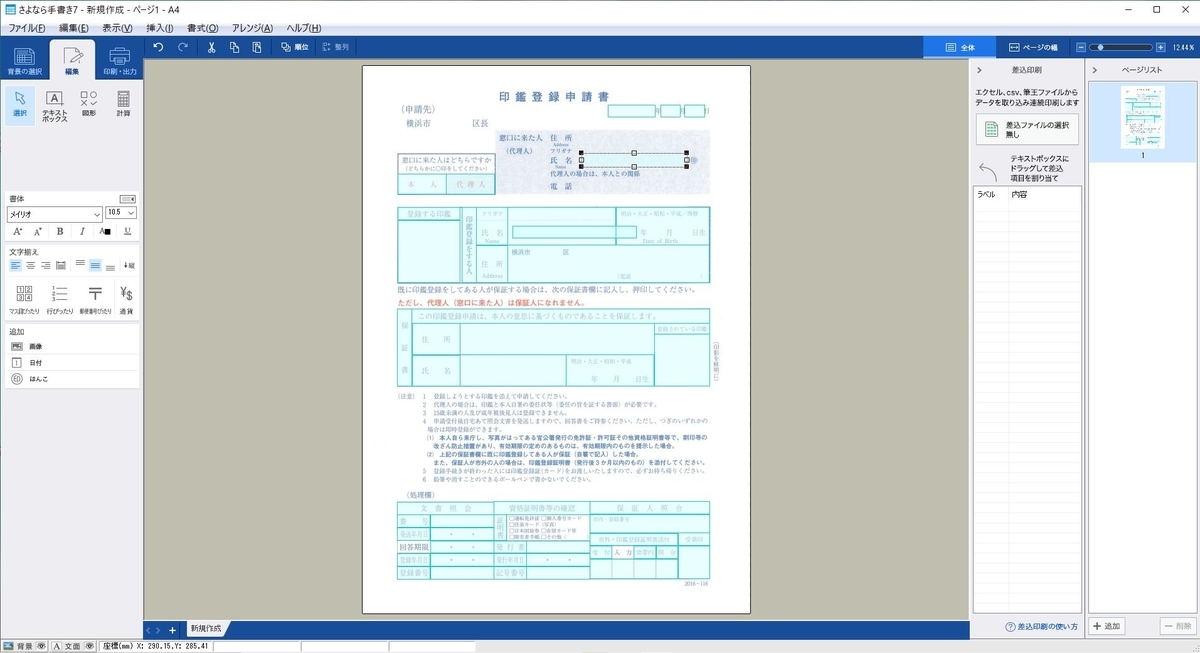
Task: Toggle italic formatting
Action: tap(82, 231)
